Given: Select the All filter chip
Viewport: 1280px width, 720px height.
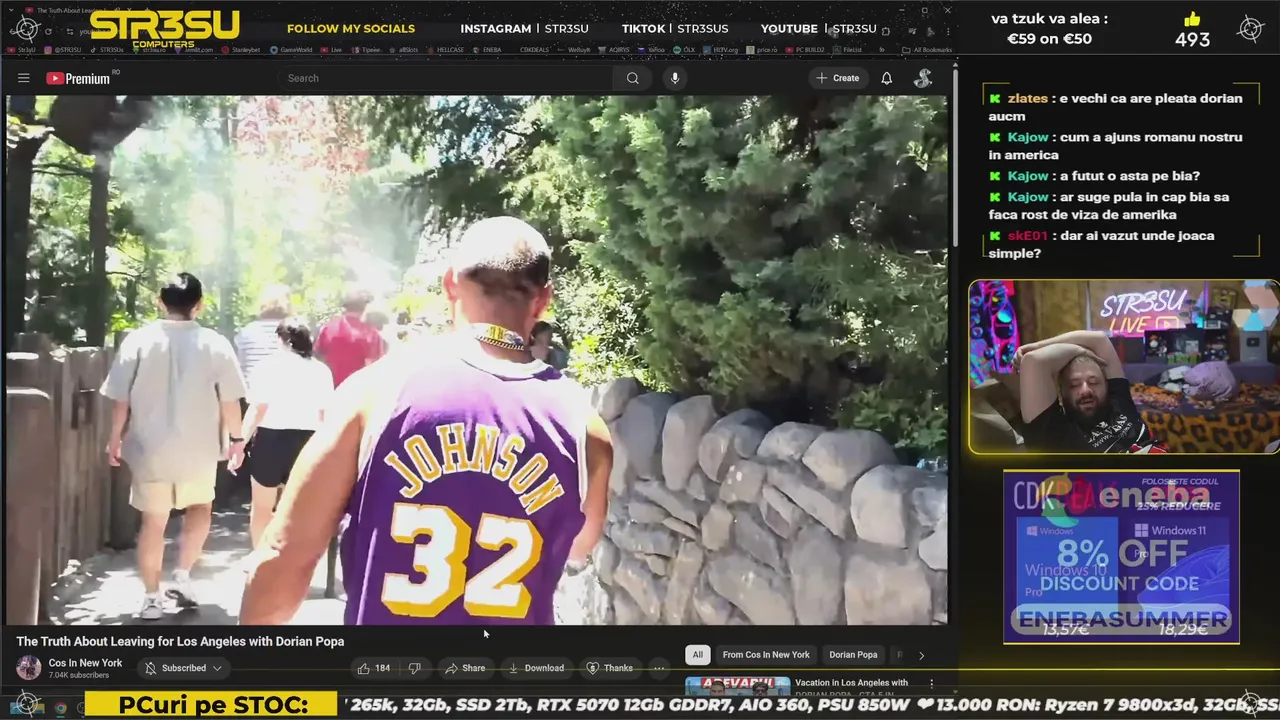Looking at the screenshot, I should tap(697, 655).
